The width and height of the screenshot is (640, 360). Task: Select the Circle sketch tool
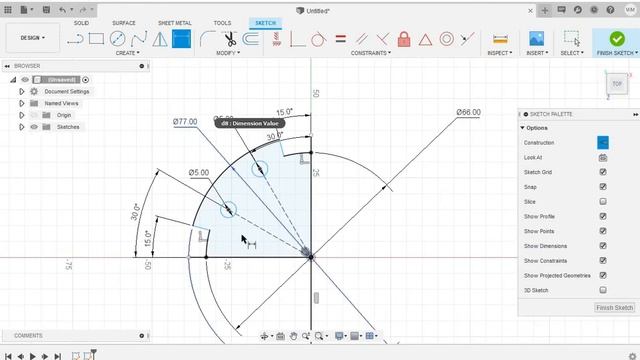click(118, 39)
